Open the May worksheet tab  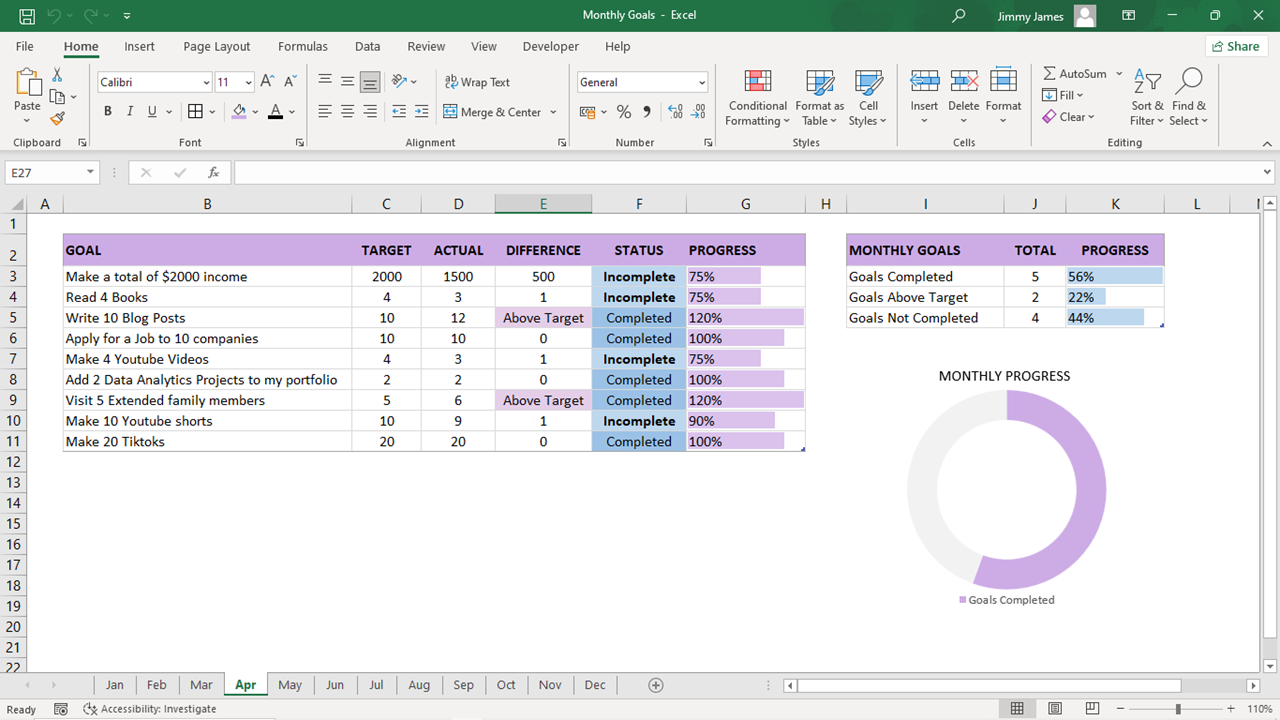point(289,685)
